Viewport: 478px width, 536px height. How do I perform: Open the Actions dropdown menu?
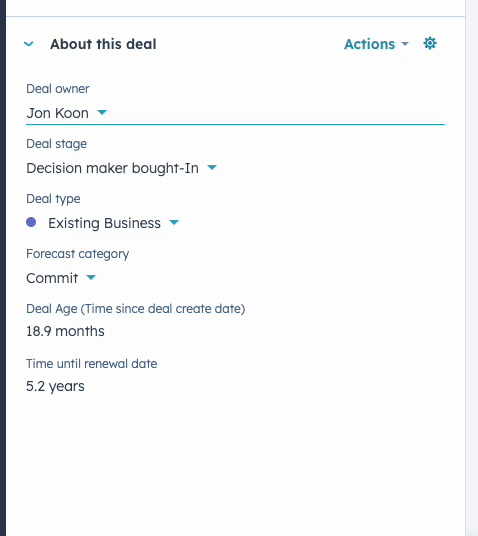(376, 44)
